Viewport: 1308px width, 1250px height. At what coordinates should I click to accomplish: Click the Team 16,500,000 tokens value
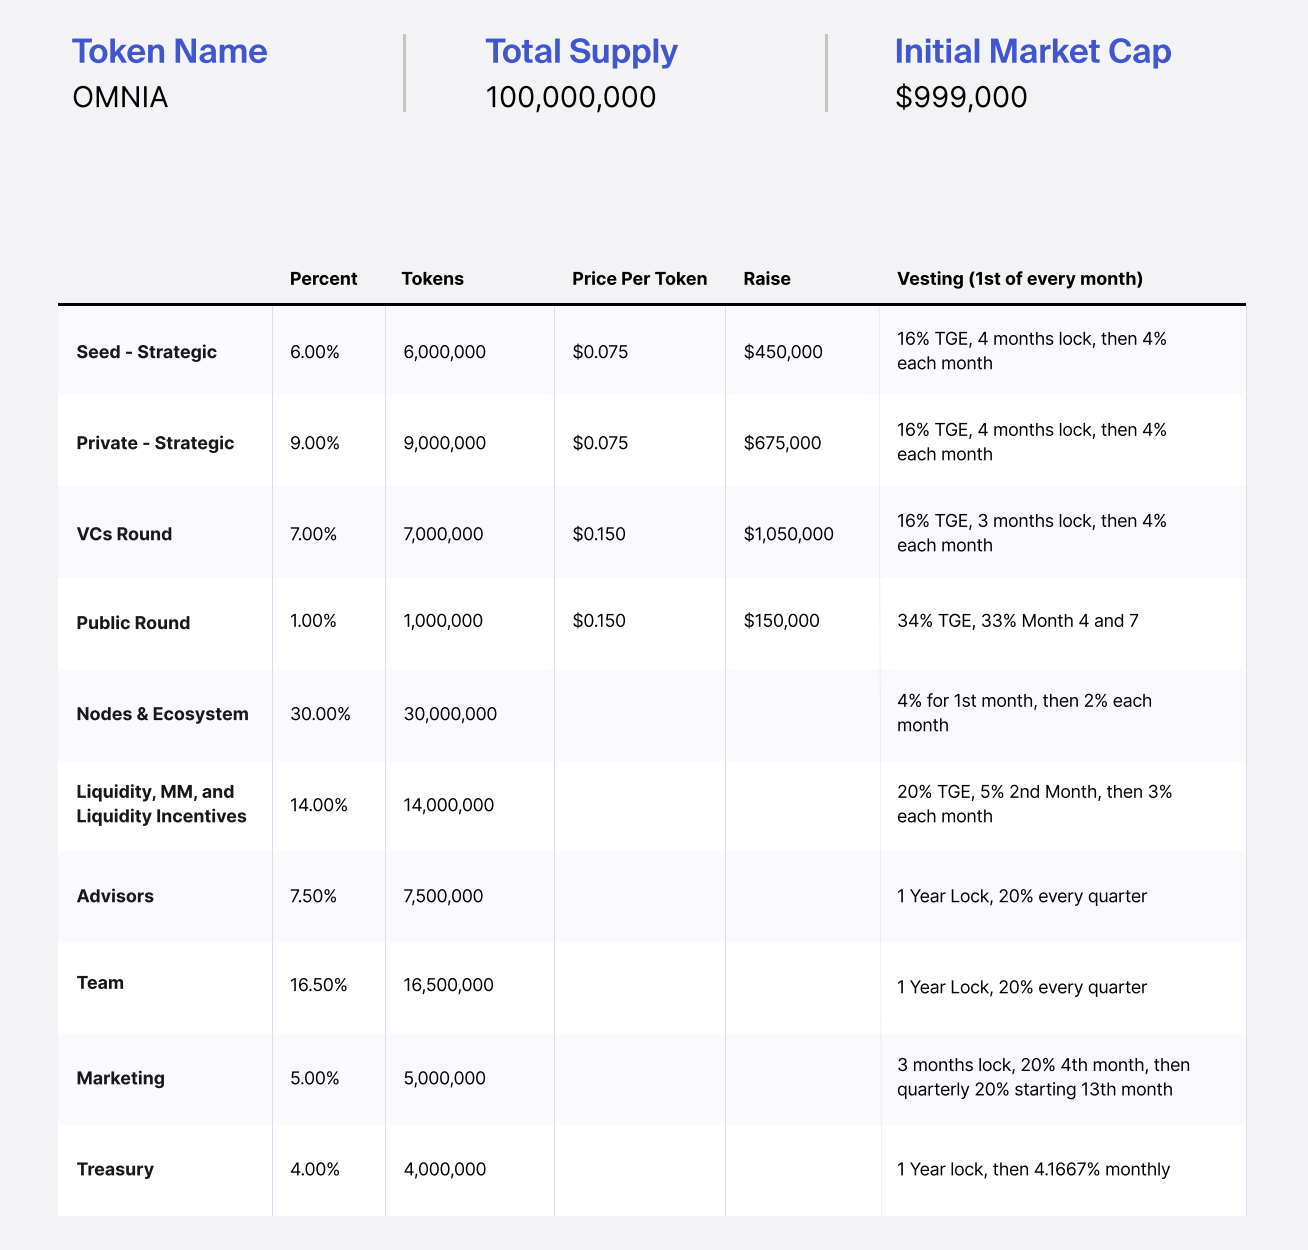click(447, 984)
